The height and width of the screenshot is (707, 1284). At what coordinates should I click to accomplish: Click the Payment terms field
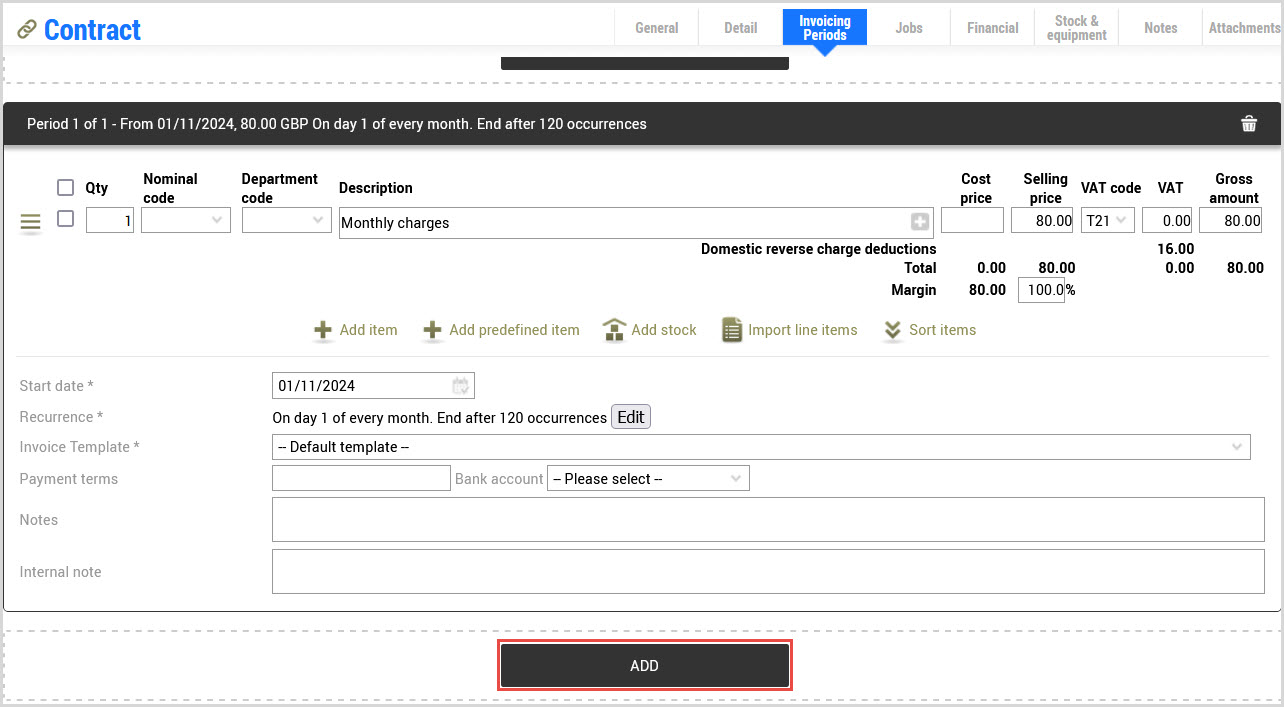click(x=362, y=478)
